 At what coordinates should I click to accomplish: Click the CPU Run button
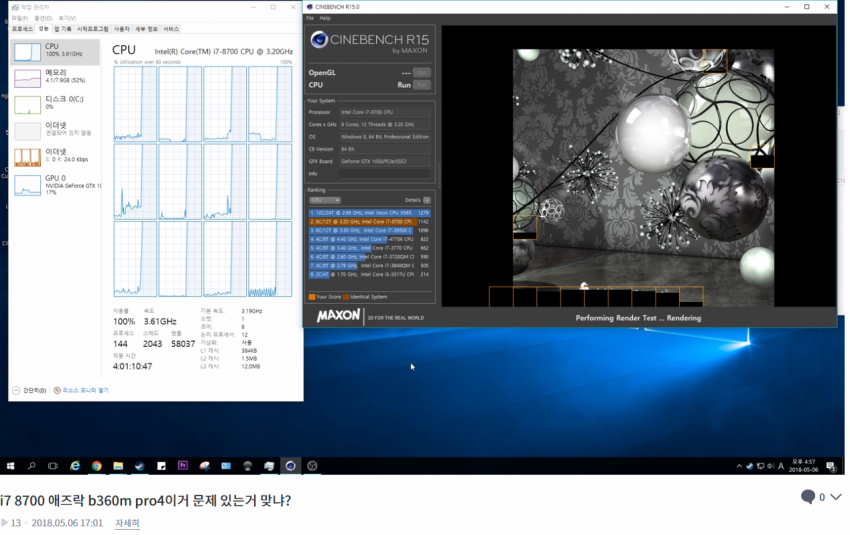click(x=422, y=85)
